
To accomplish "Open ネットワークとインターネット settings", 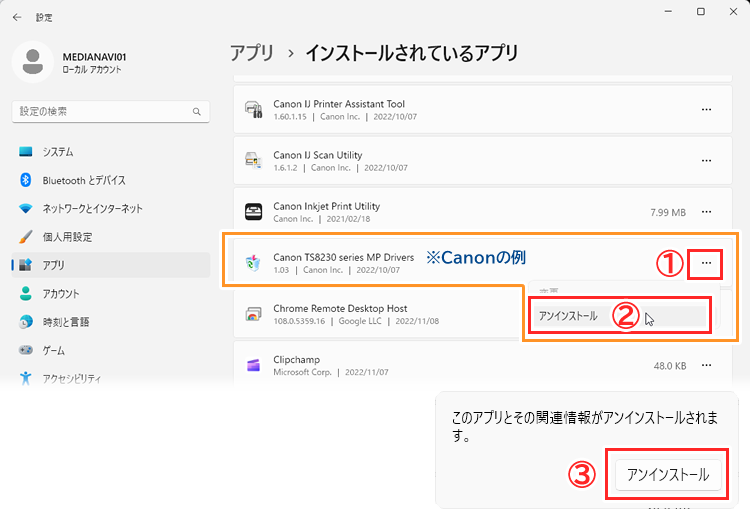I will [x=110, y=209].
